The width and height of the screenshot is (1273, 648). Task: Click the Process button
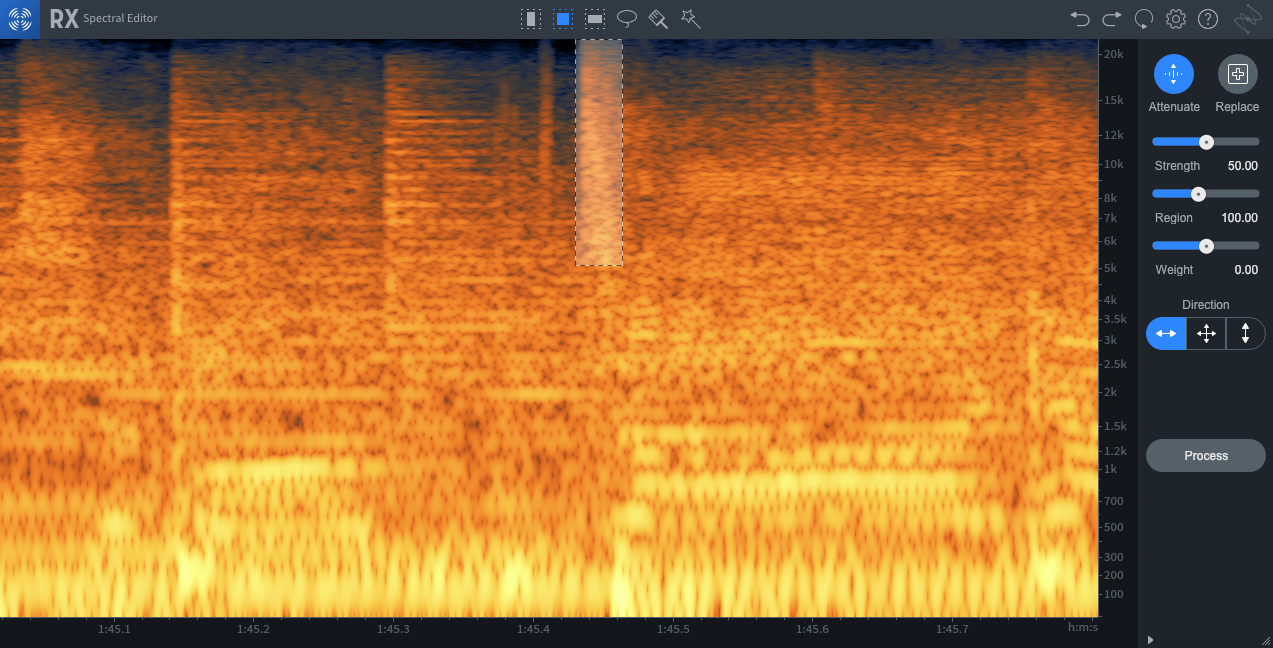1206,456
